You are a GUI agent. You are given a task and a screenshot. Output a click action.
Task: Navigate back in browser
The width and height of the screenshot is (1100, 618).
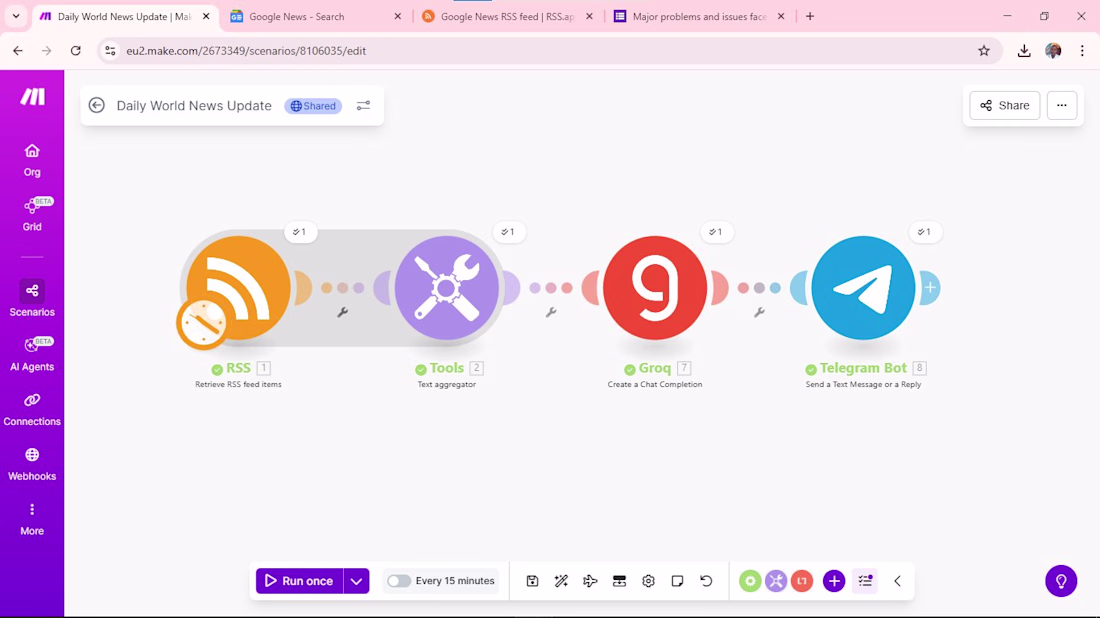[x=18, y=51]
